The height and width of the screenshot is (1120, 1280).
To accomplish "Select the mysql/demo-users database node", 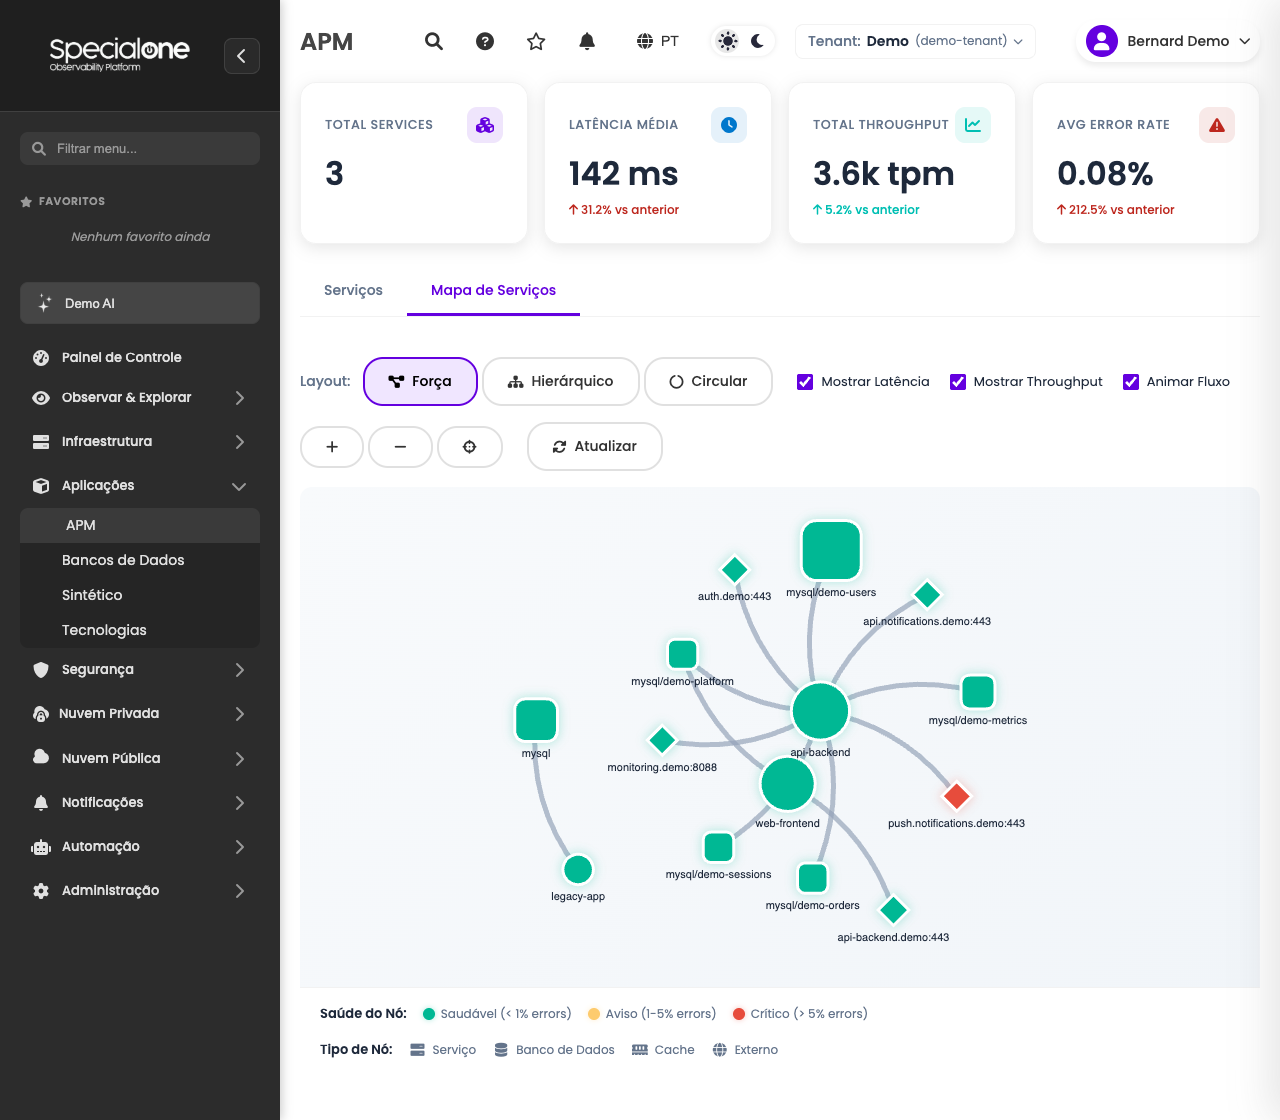I will coord(831,550).
